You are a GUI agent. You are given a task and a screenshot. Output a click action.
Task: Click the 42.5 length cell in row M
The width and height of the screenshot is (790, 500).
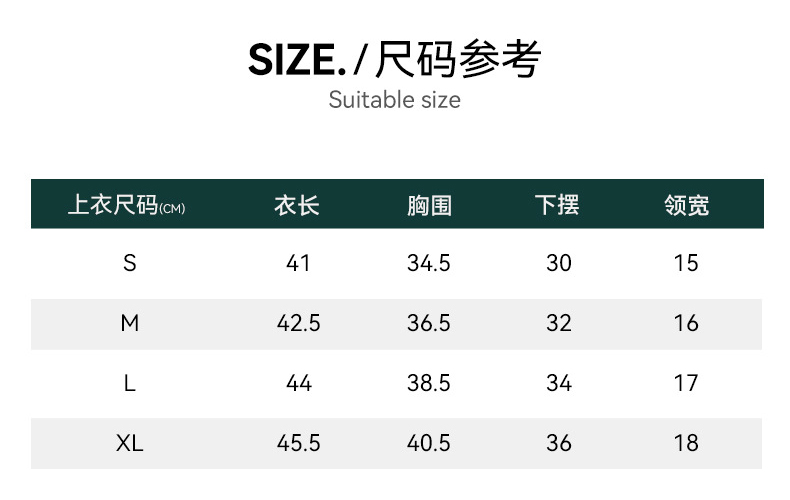tap(298, 323)
